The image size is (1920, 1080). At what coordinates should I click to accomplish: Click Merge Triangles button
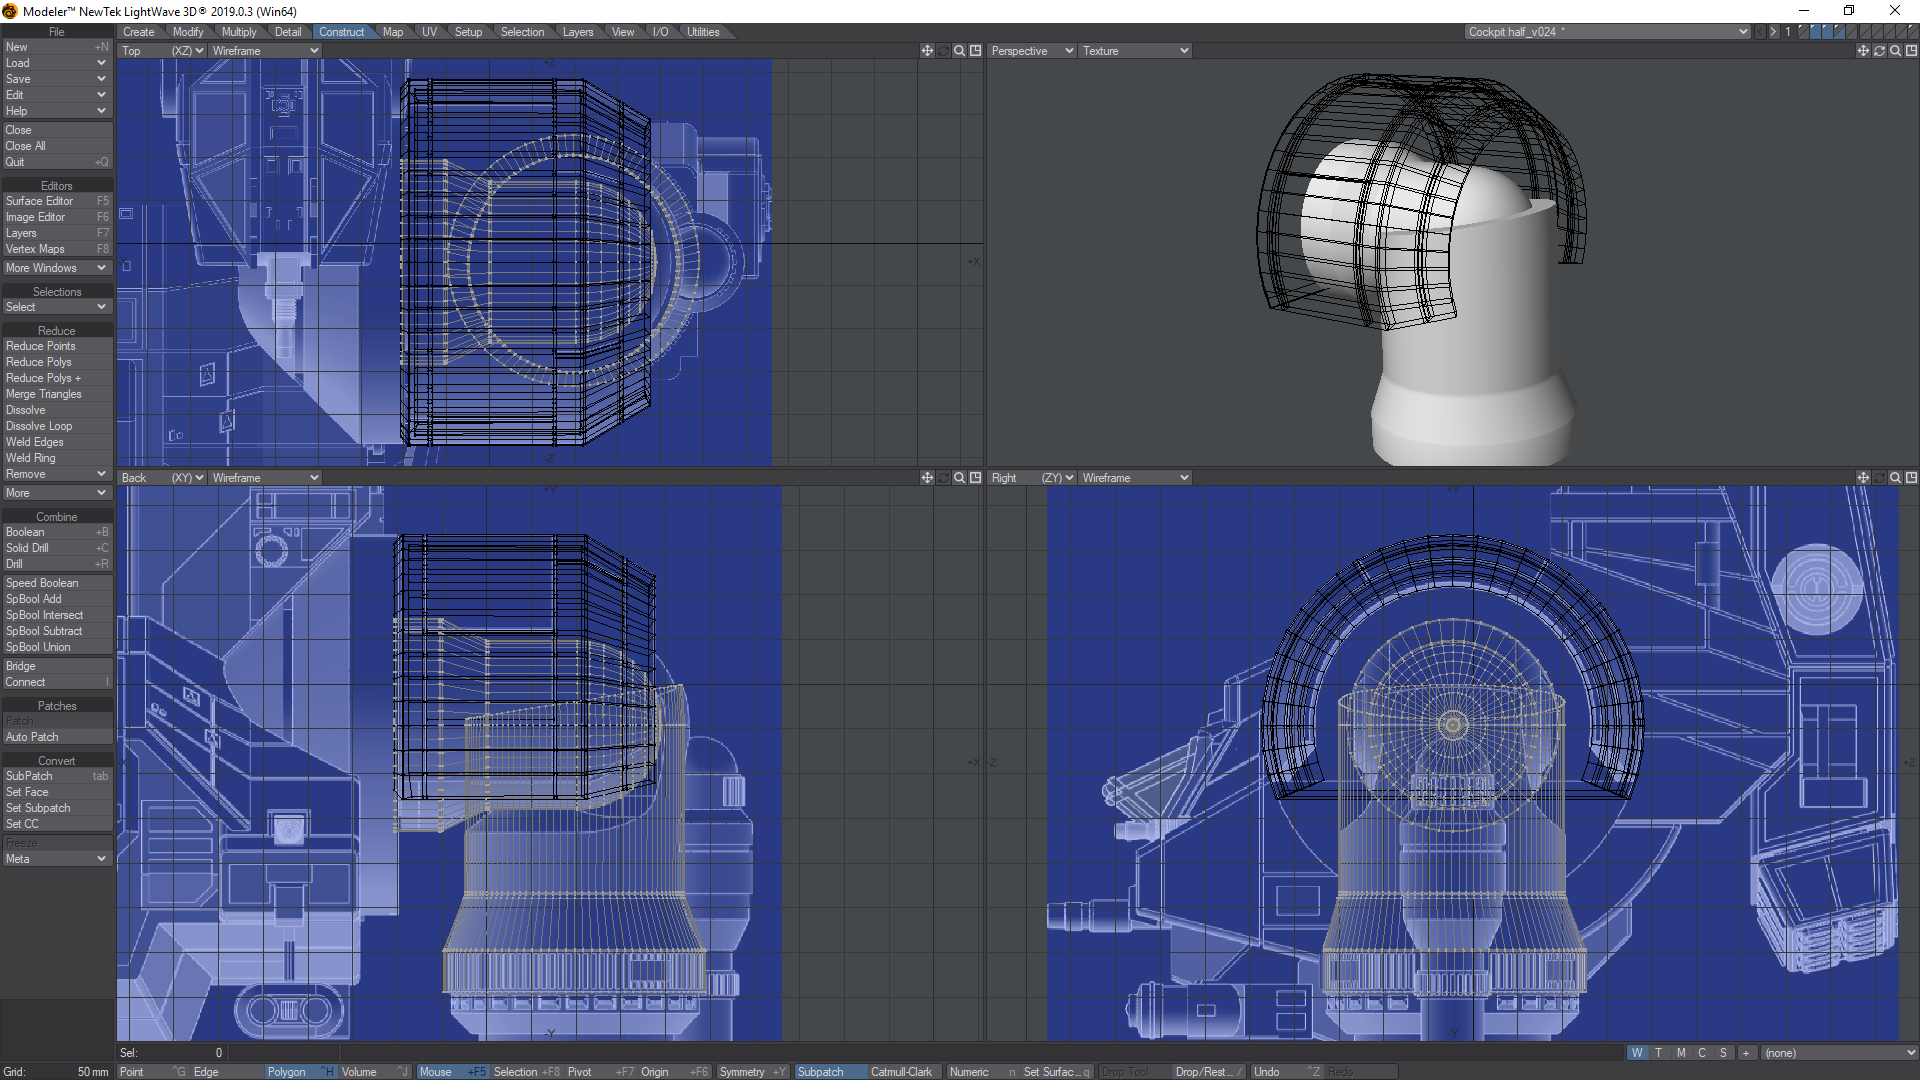click(56, 394)
